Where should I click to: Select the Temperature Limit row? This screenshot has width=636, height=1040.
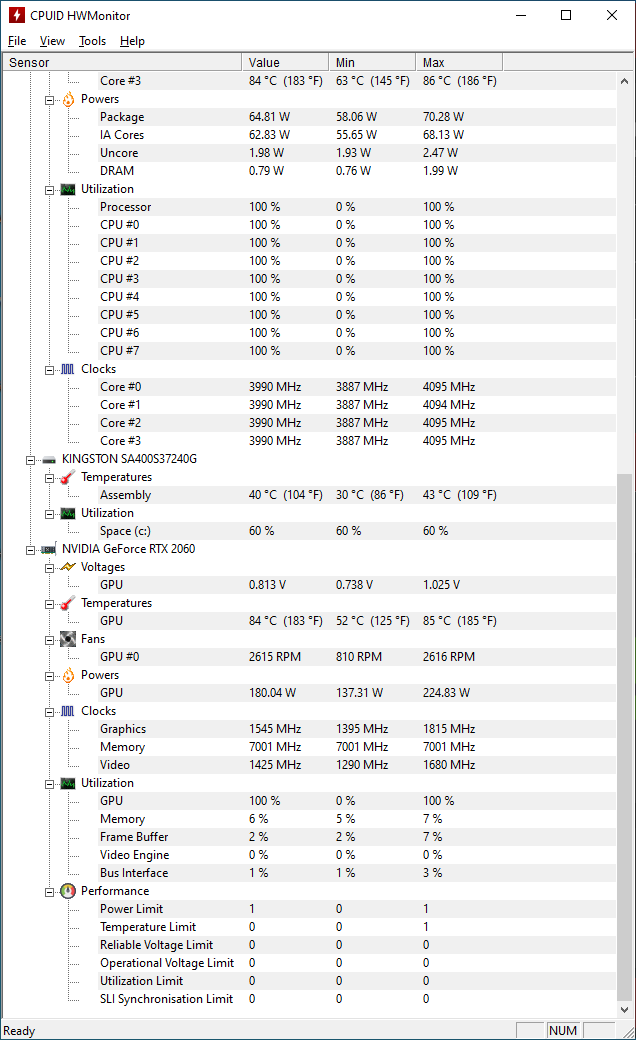point(148,927)
